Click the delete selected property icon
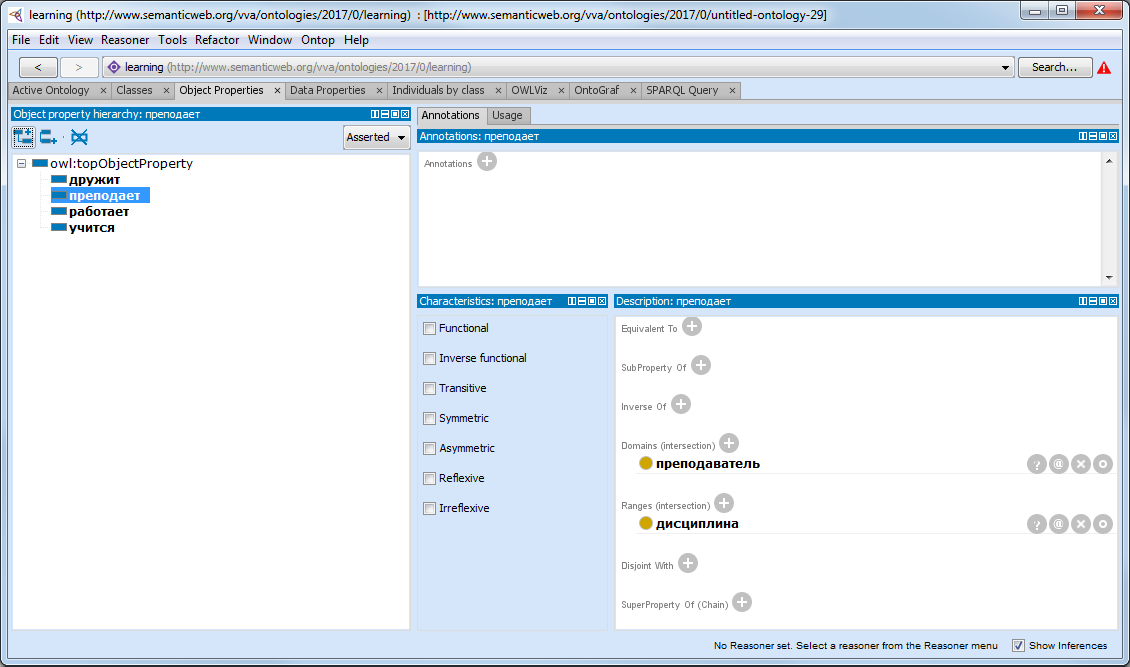Image resolution: width=1130 pixels, height=667 pixels. coord(79,137)
